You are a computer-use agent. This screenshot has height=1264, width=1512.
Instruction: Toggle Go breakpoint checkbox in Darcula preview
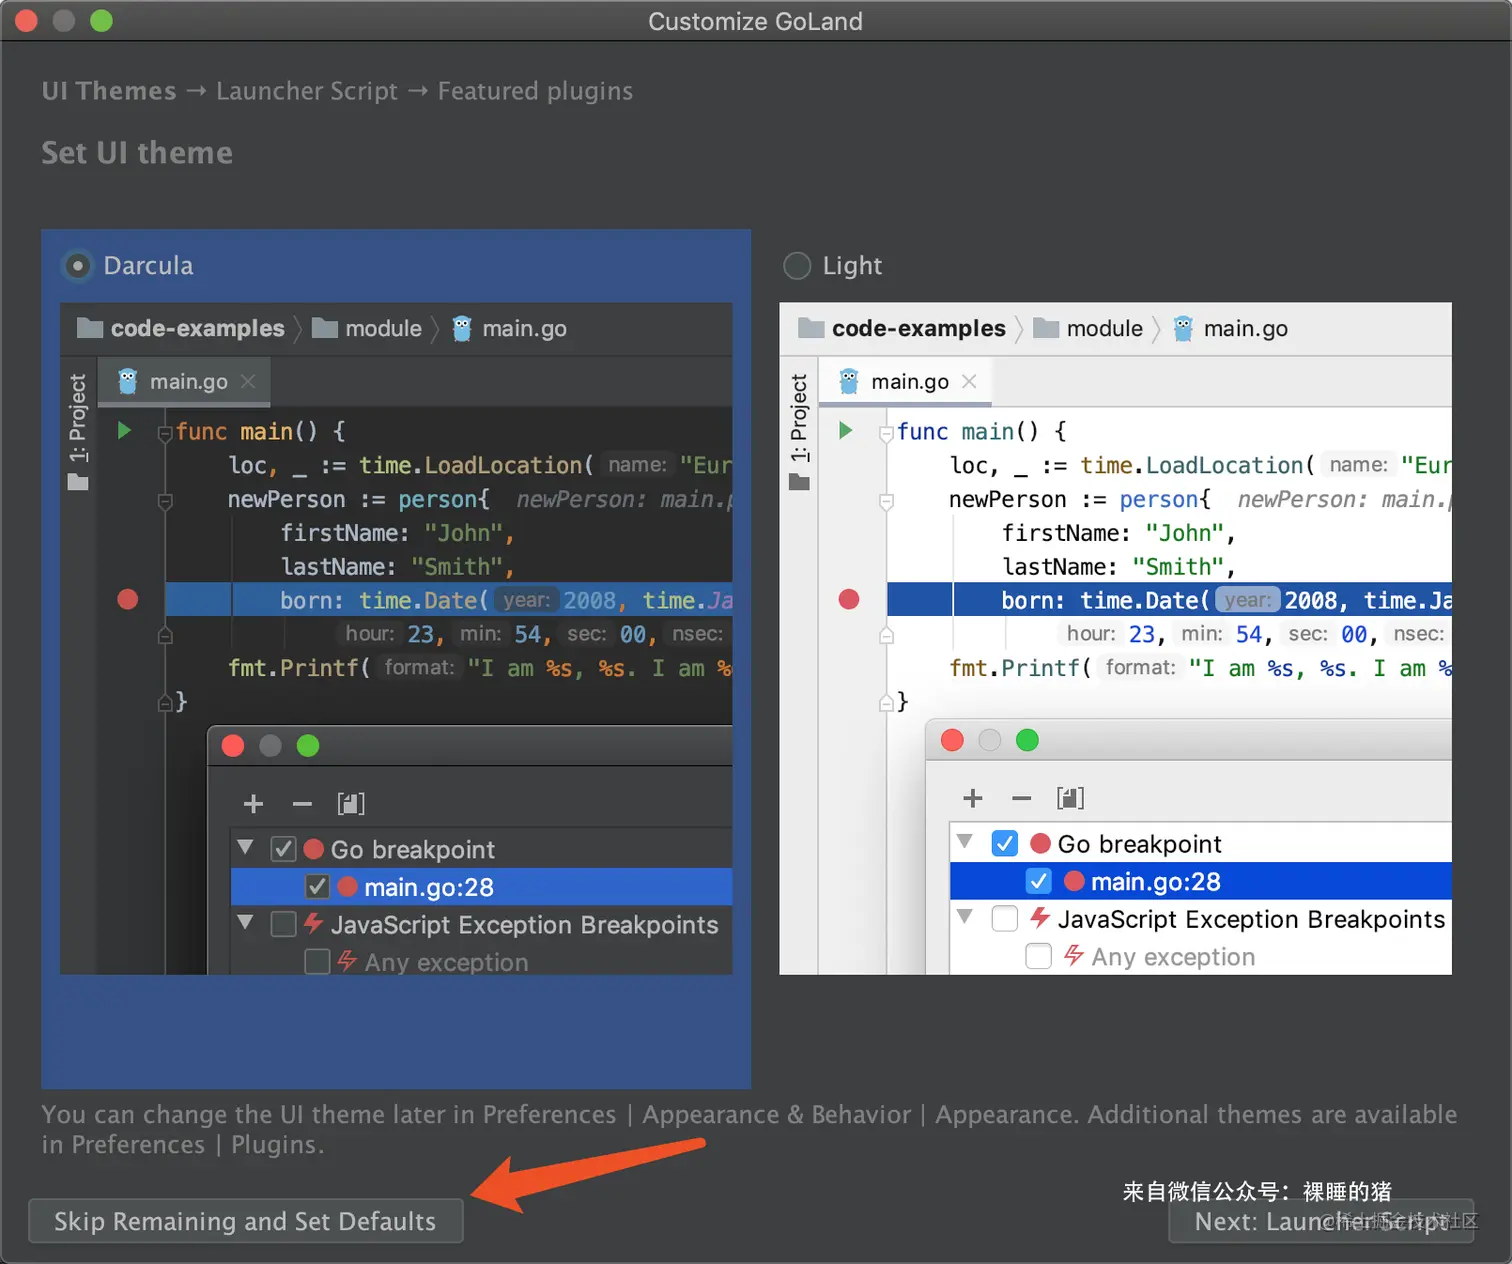[x=284, y=850]
